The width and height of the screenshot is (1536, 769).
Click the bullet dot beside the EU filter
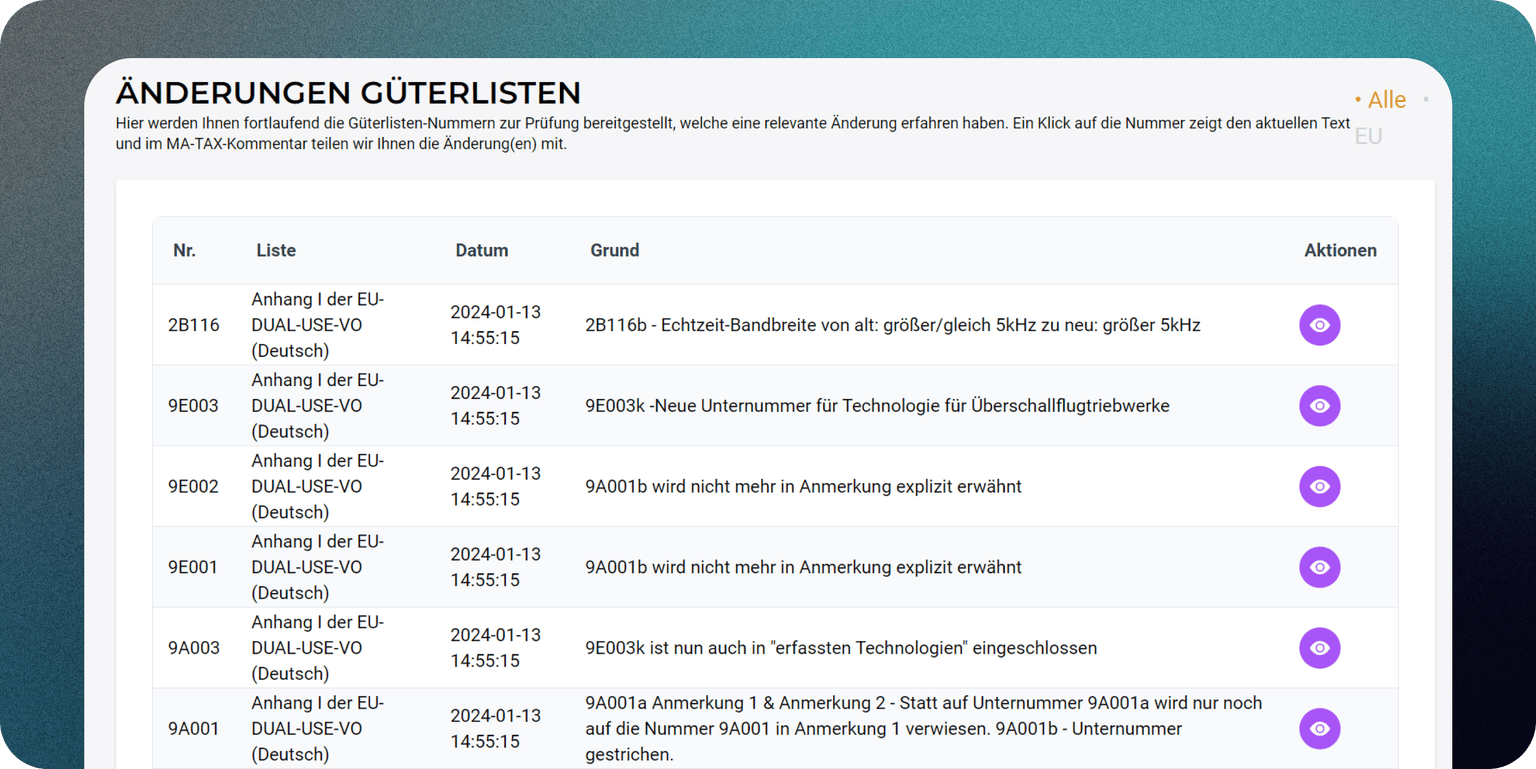point(1427,98)
